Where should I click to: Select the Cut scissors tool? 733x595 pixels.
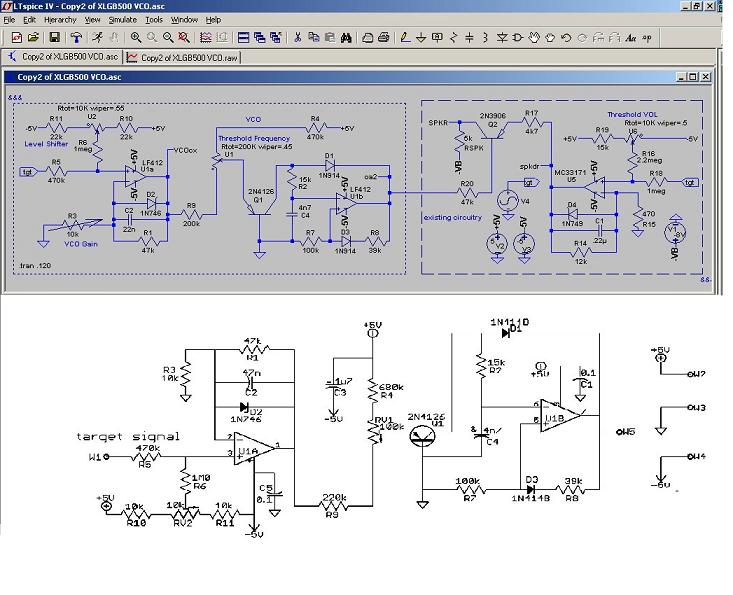click(x=297, y=37)
